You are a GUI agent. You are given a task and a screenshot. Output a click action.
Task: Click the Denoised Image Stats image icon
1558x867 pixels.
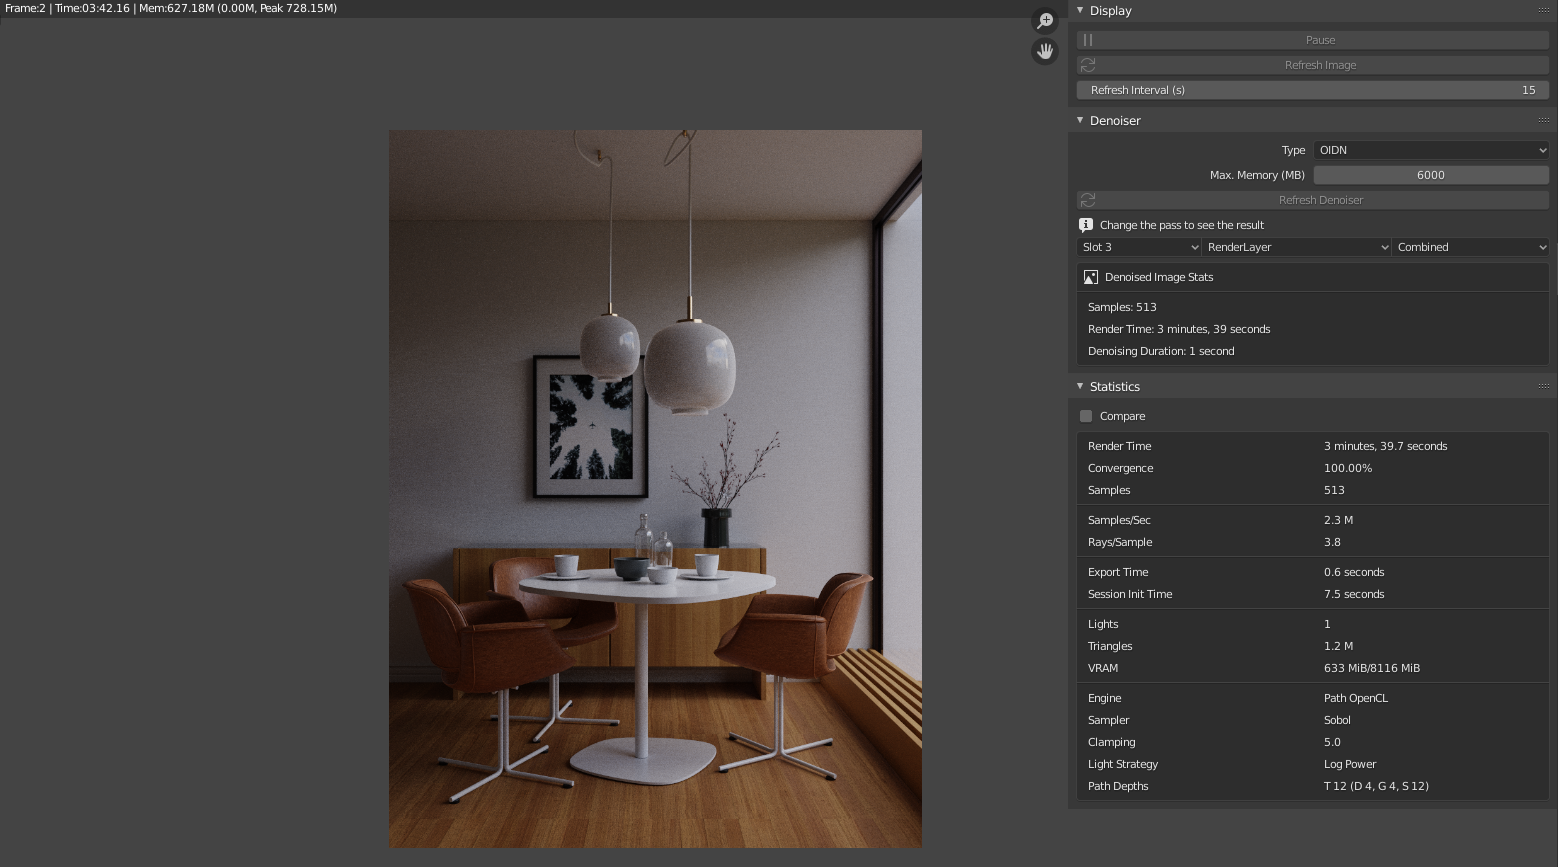point(1091,277)
